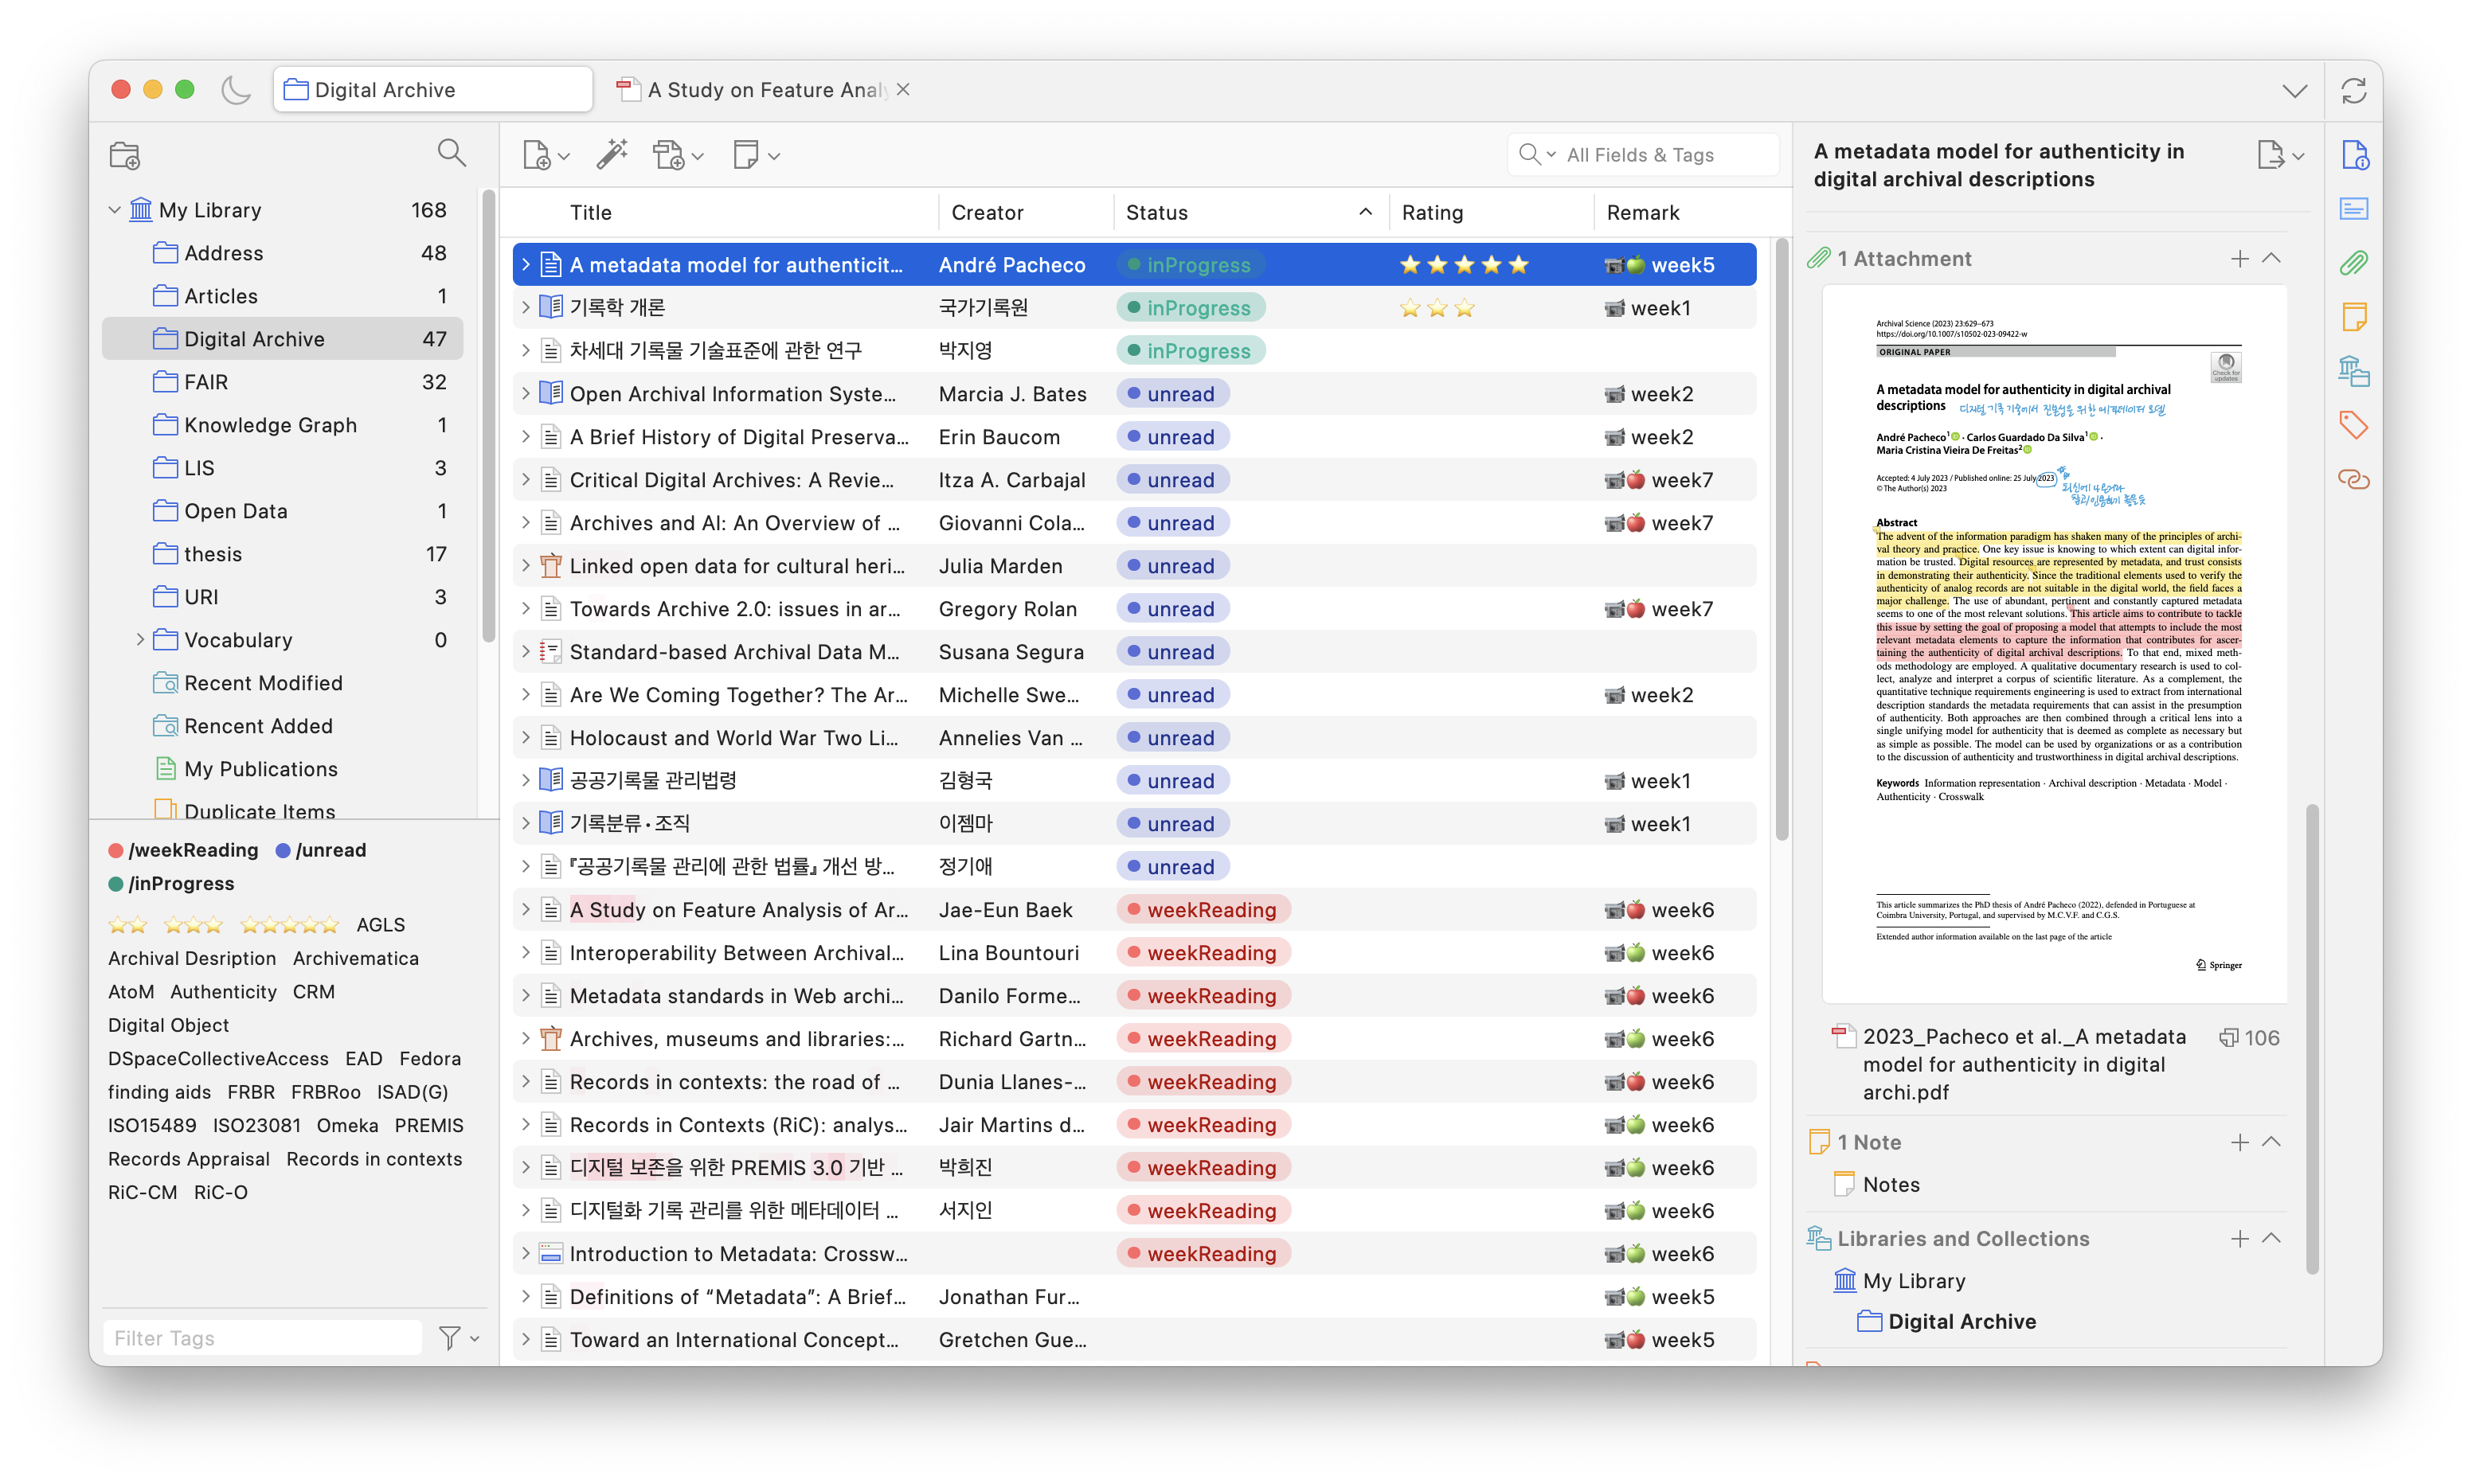The image size is (2472, 1484).
Task: Collapse the Note section chevron
Action: 2271,1142
